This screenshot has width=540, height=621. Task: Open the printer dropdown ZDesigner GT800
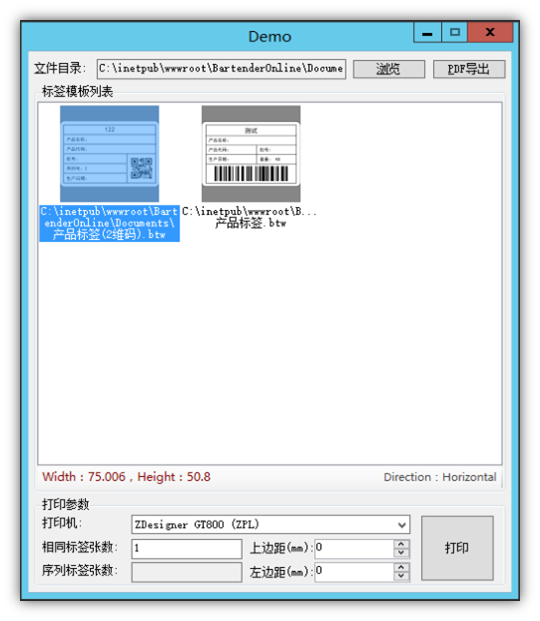270,524
